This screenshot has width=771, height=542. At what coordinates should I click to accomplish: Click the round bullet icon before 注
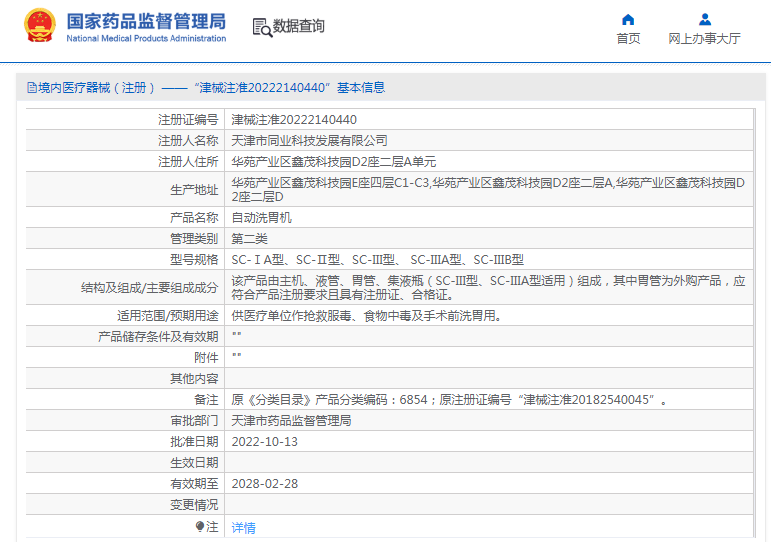pos(199,527)
